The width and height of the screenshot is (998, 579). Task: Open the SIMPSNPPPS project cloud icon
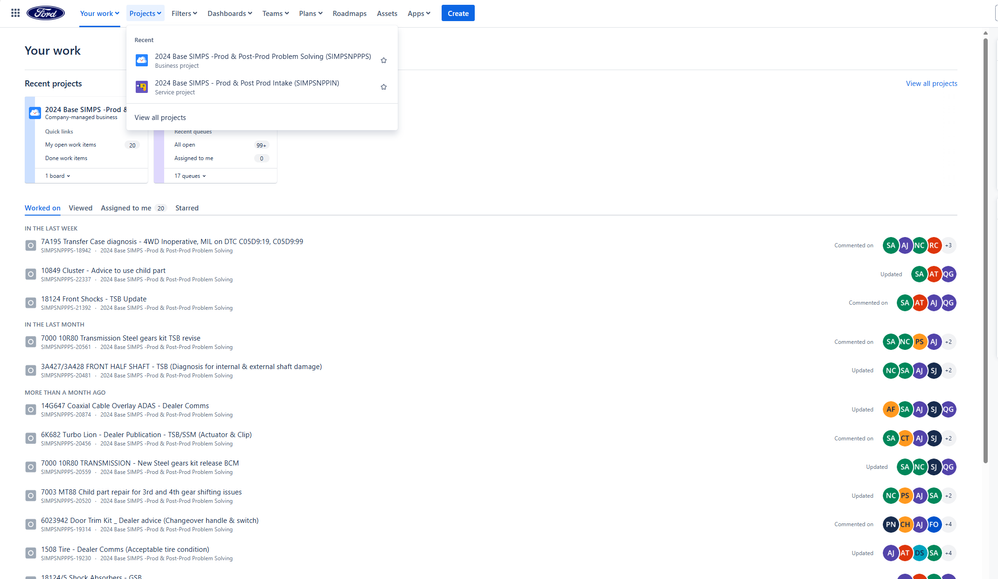click(x=142, y=60)
